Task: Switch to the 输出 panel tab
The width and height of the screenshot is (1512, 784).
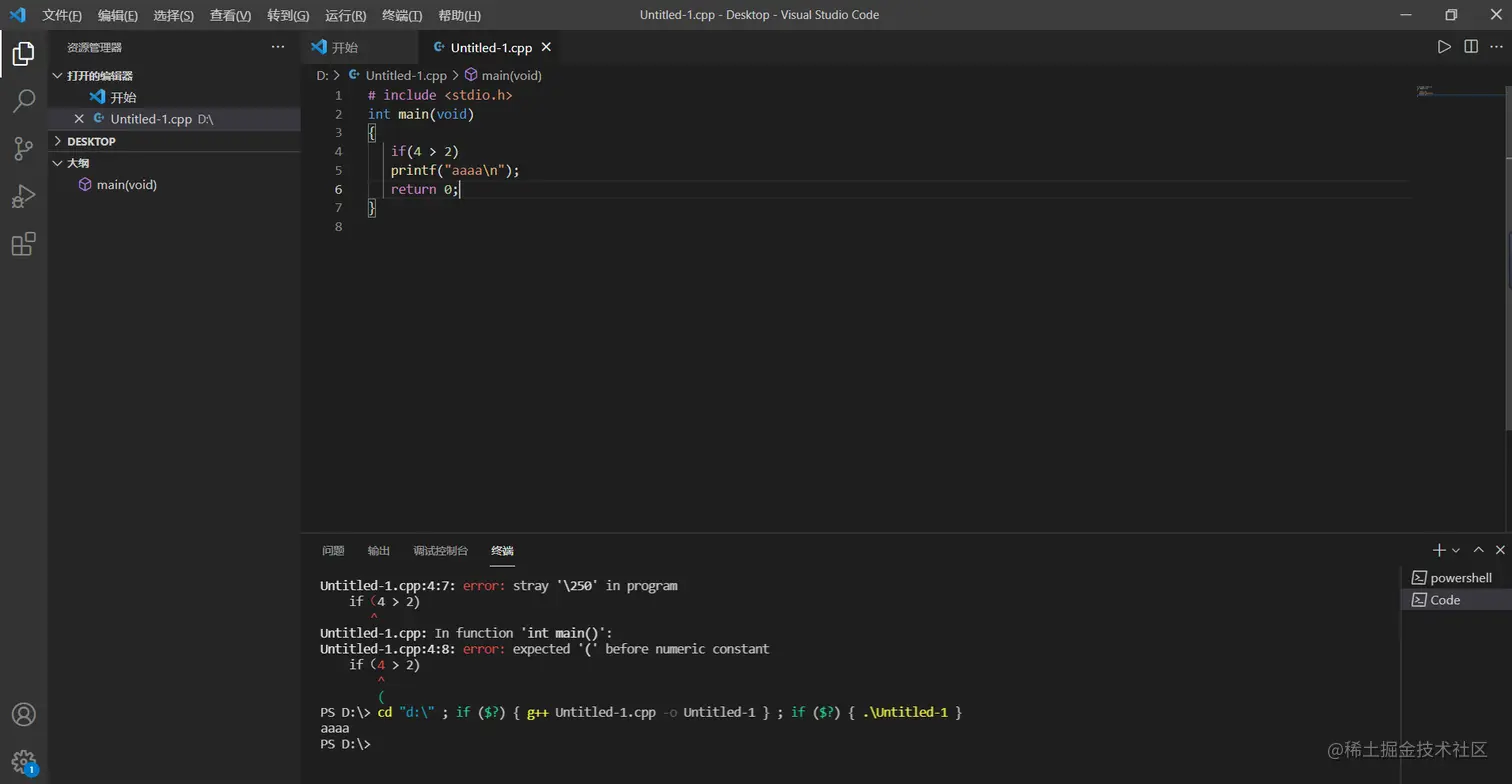Action: [379, 551]
